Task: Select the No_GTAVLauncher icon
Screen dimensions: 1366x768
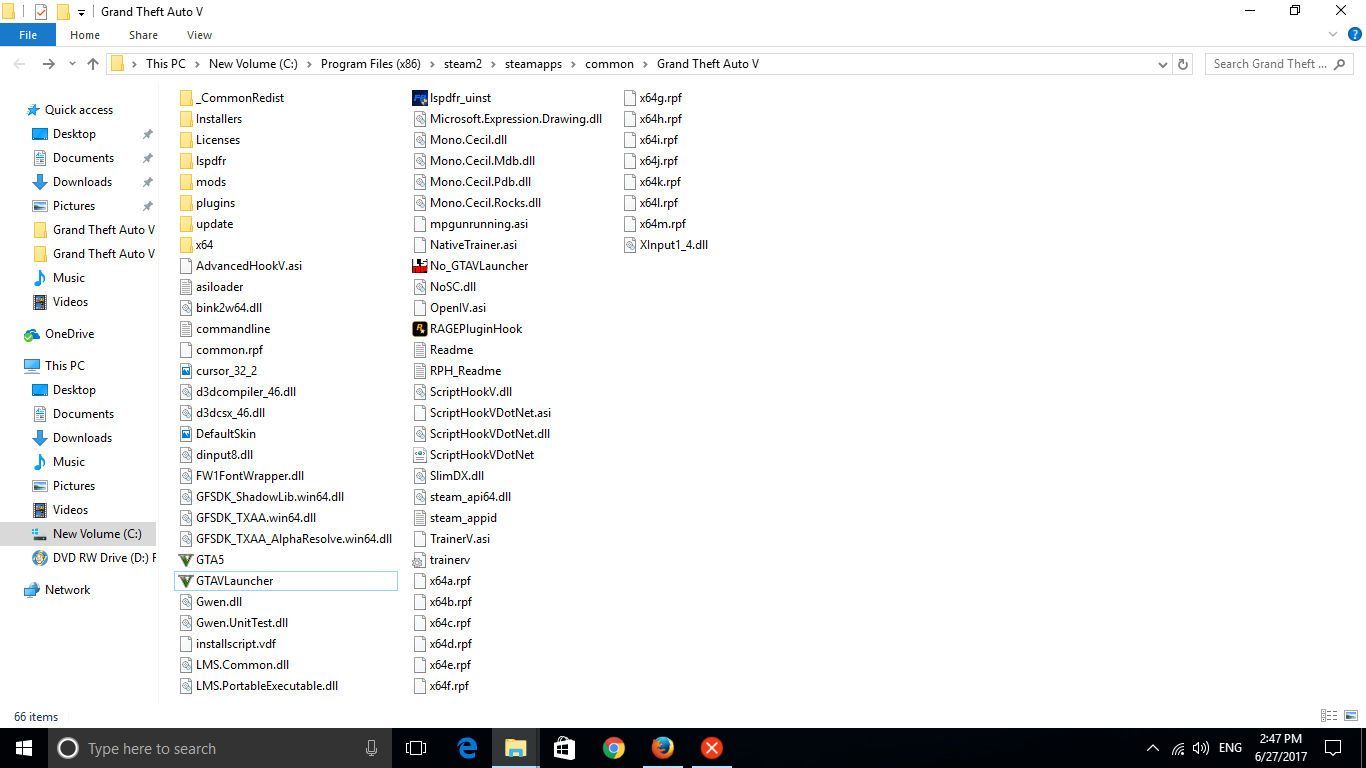Action: (420, 266)
